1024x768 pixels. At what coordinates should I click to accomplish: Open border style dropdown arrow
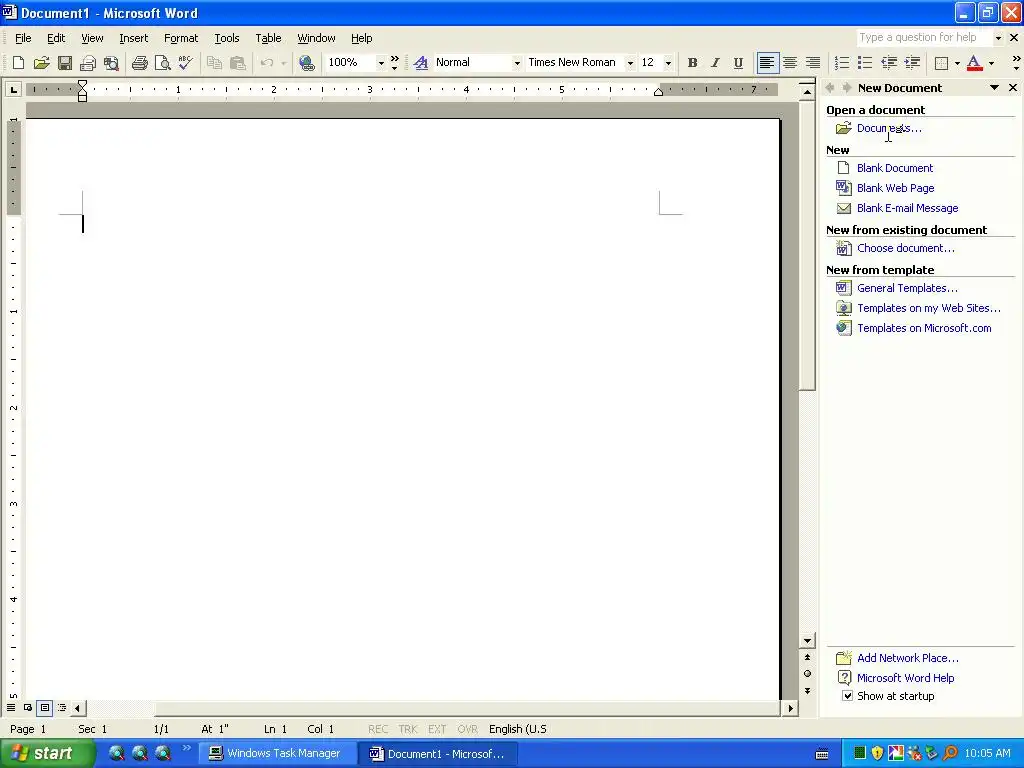tap(957, 63)
